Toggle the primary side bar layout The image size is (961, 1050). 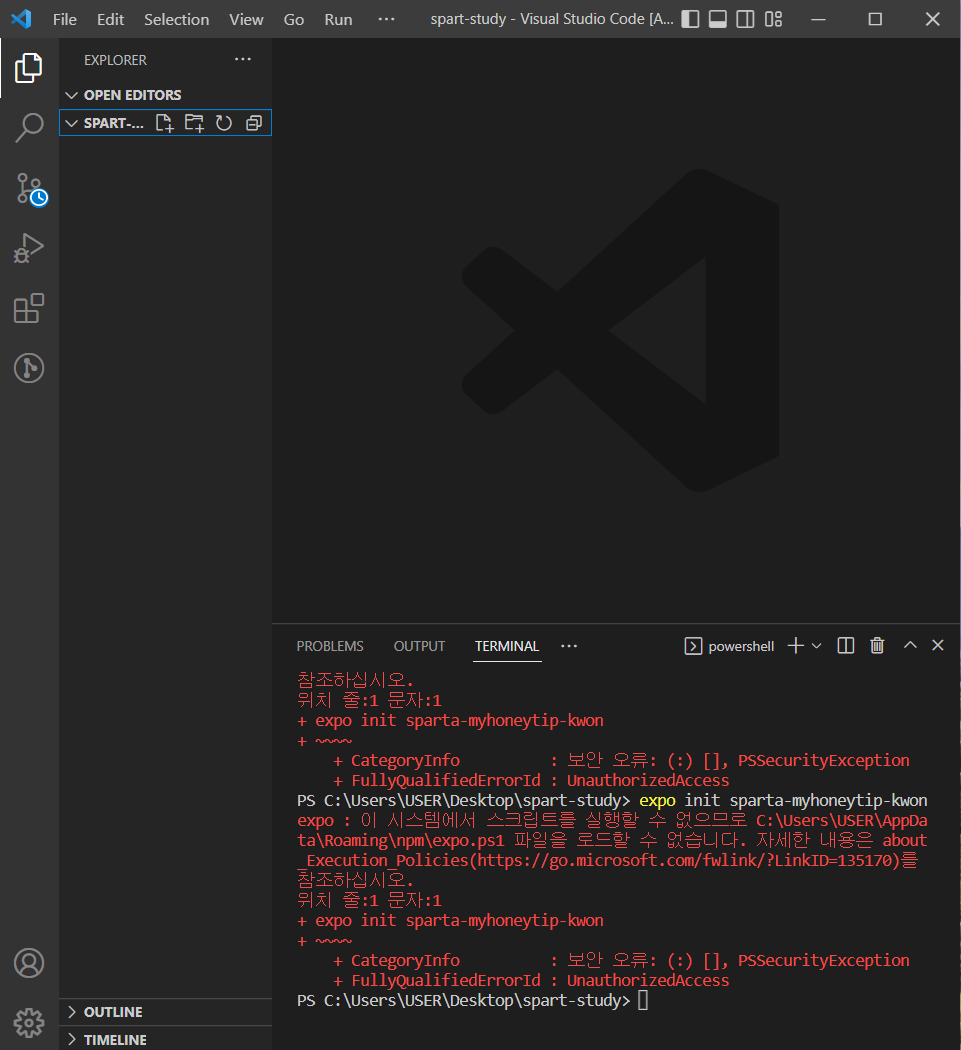tap(690, 19)
